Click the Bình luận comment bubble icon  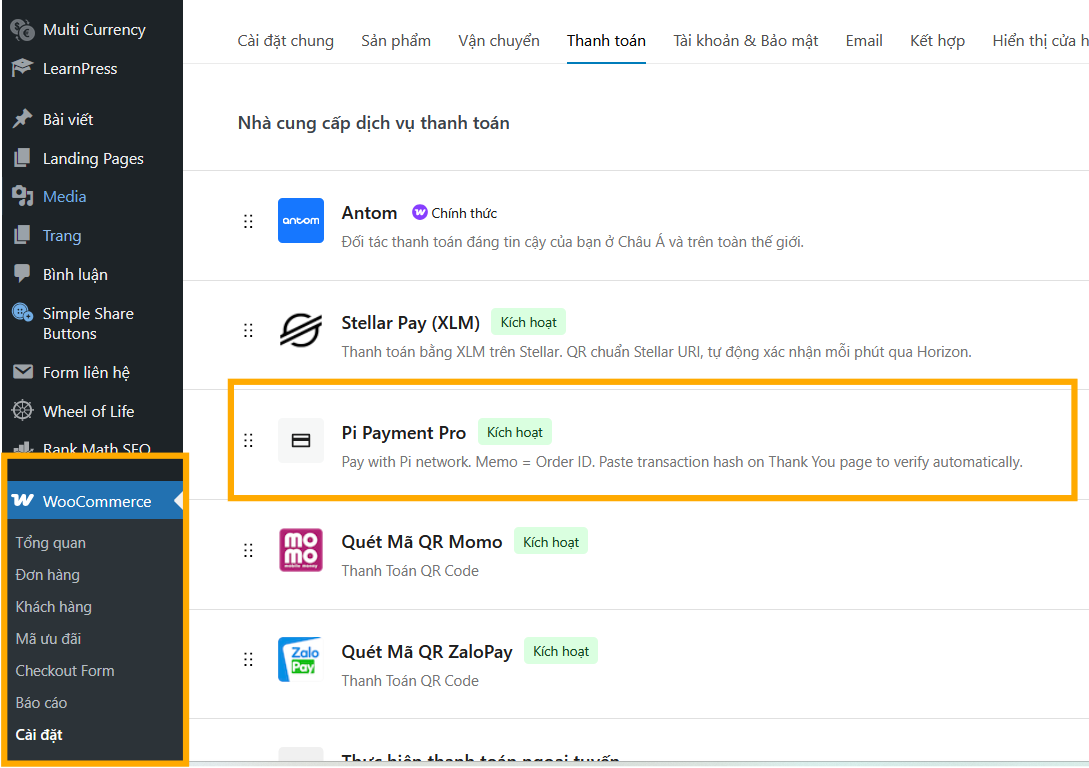coord(22,274)
